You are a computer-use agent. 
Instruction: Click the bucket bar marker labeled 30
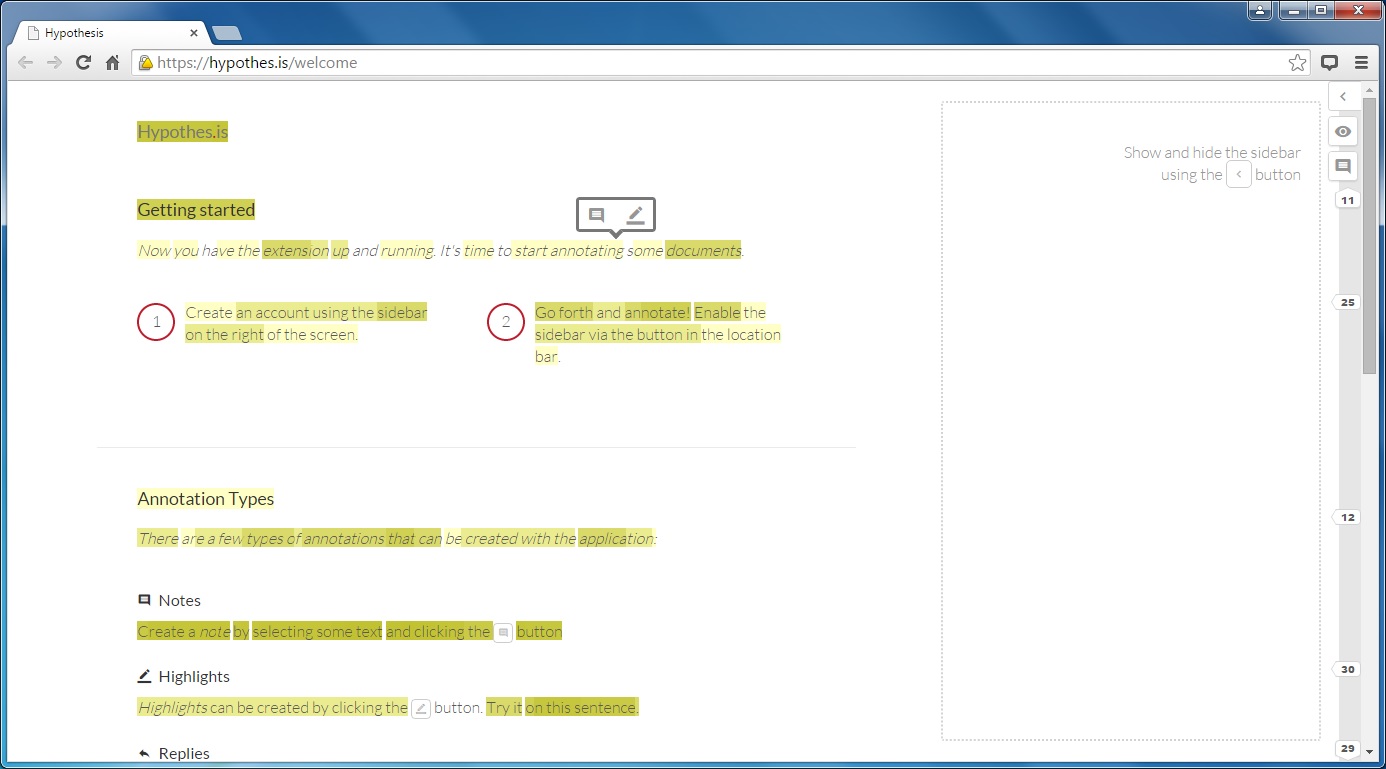tap(1347, 669)
